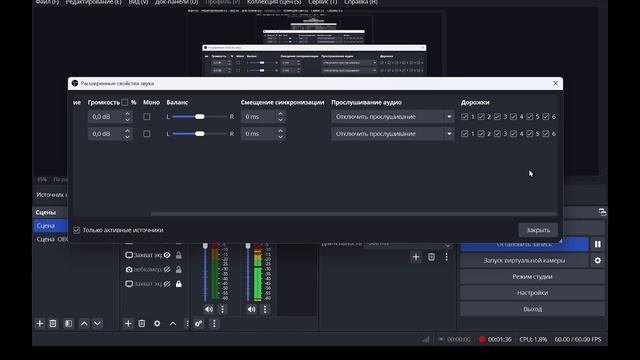
Task: Uncheck track 1 in the first source row
Action: coord(464,117)
